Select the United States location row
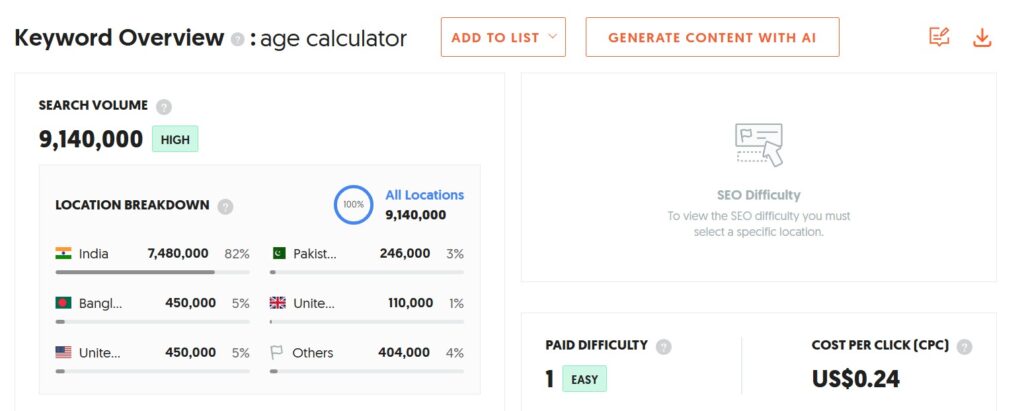 152,353
